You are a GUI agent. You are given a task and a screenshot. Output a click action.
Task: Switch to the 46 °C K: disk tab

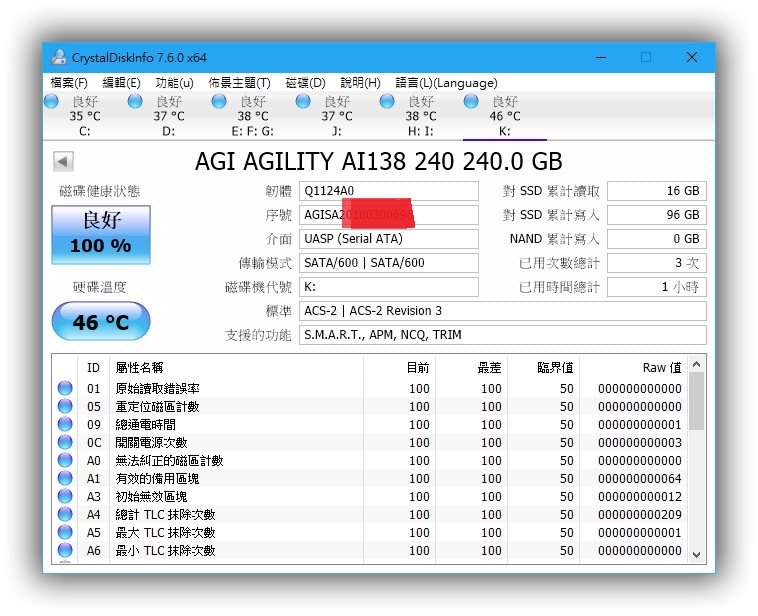coord(505,116)
